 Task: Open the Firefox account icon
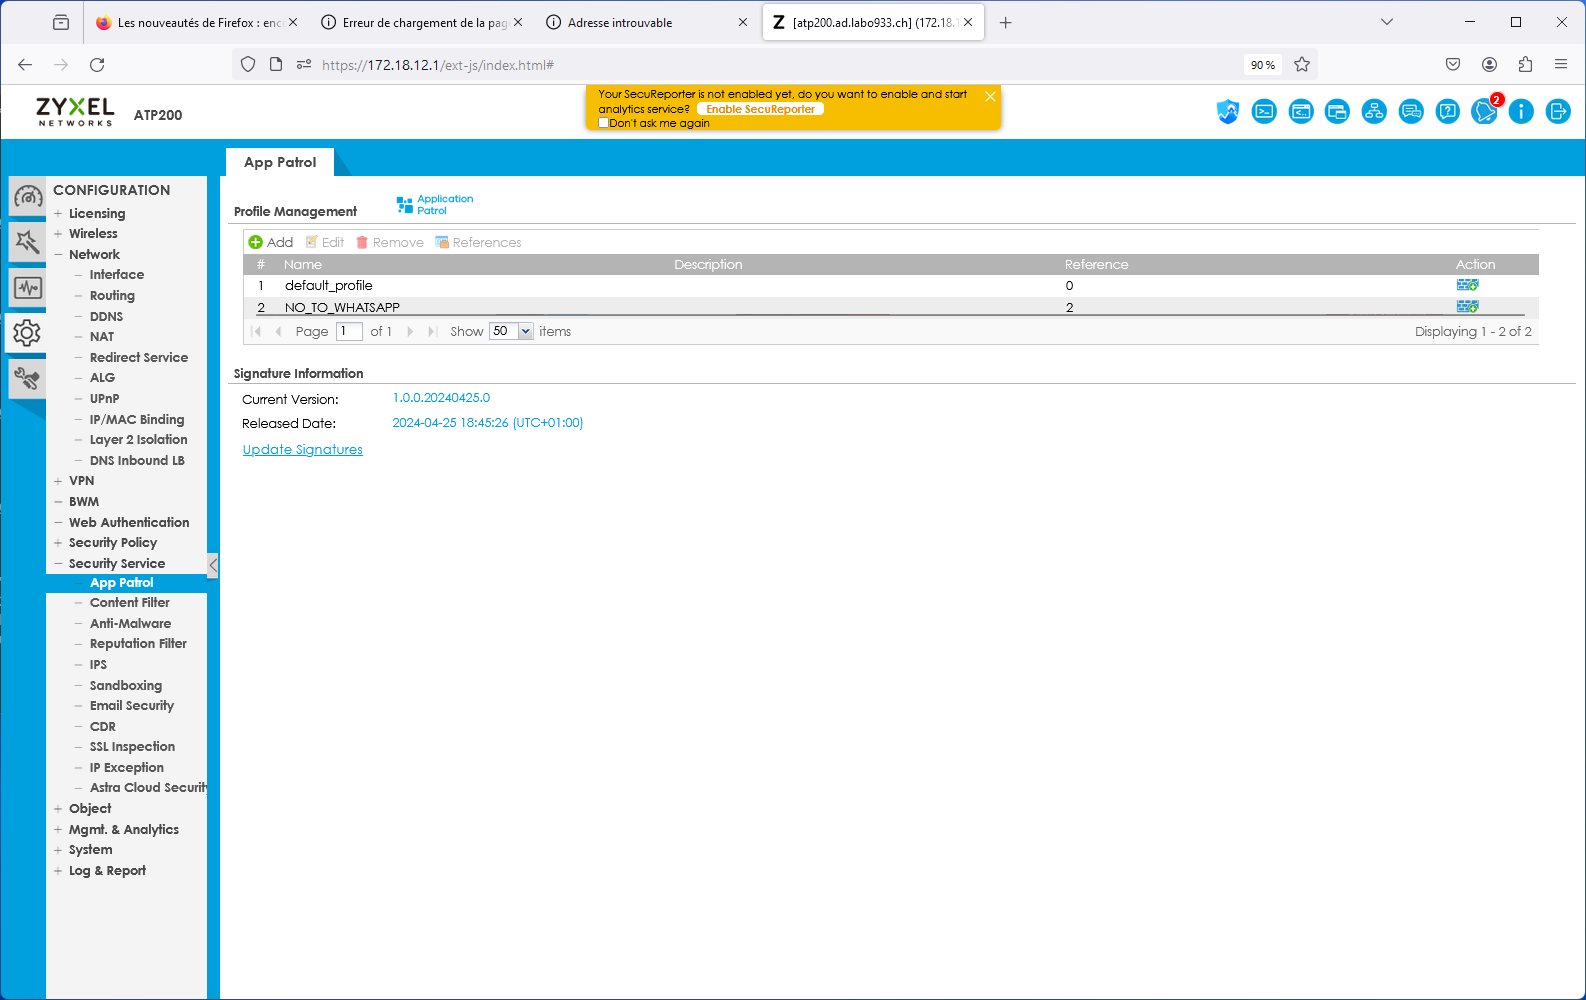click(x=1489, y=65)
